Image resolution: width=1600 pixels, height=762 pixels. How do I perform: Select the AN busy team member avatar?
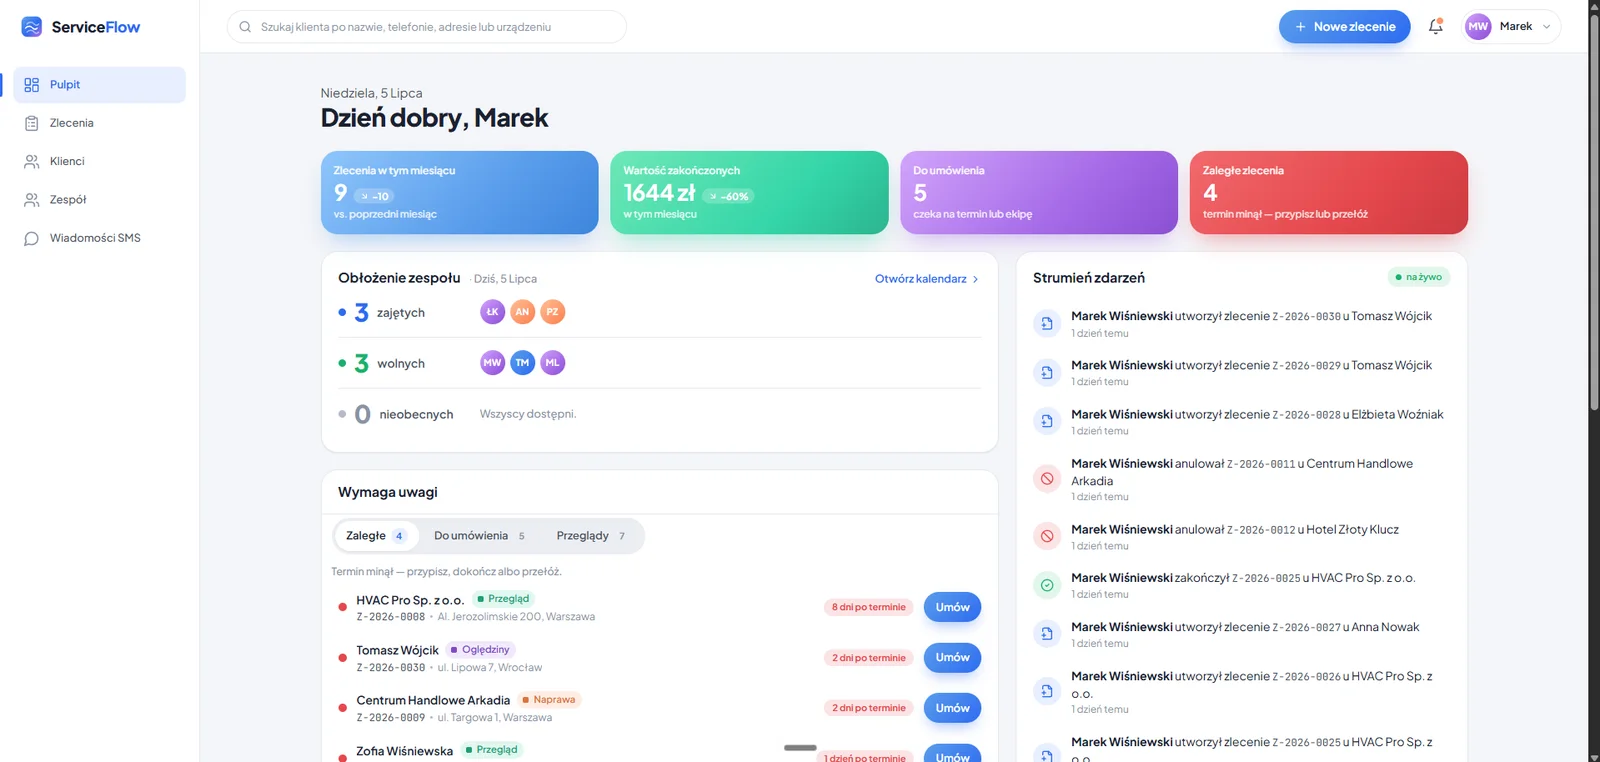(x=522, y=312)
